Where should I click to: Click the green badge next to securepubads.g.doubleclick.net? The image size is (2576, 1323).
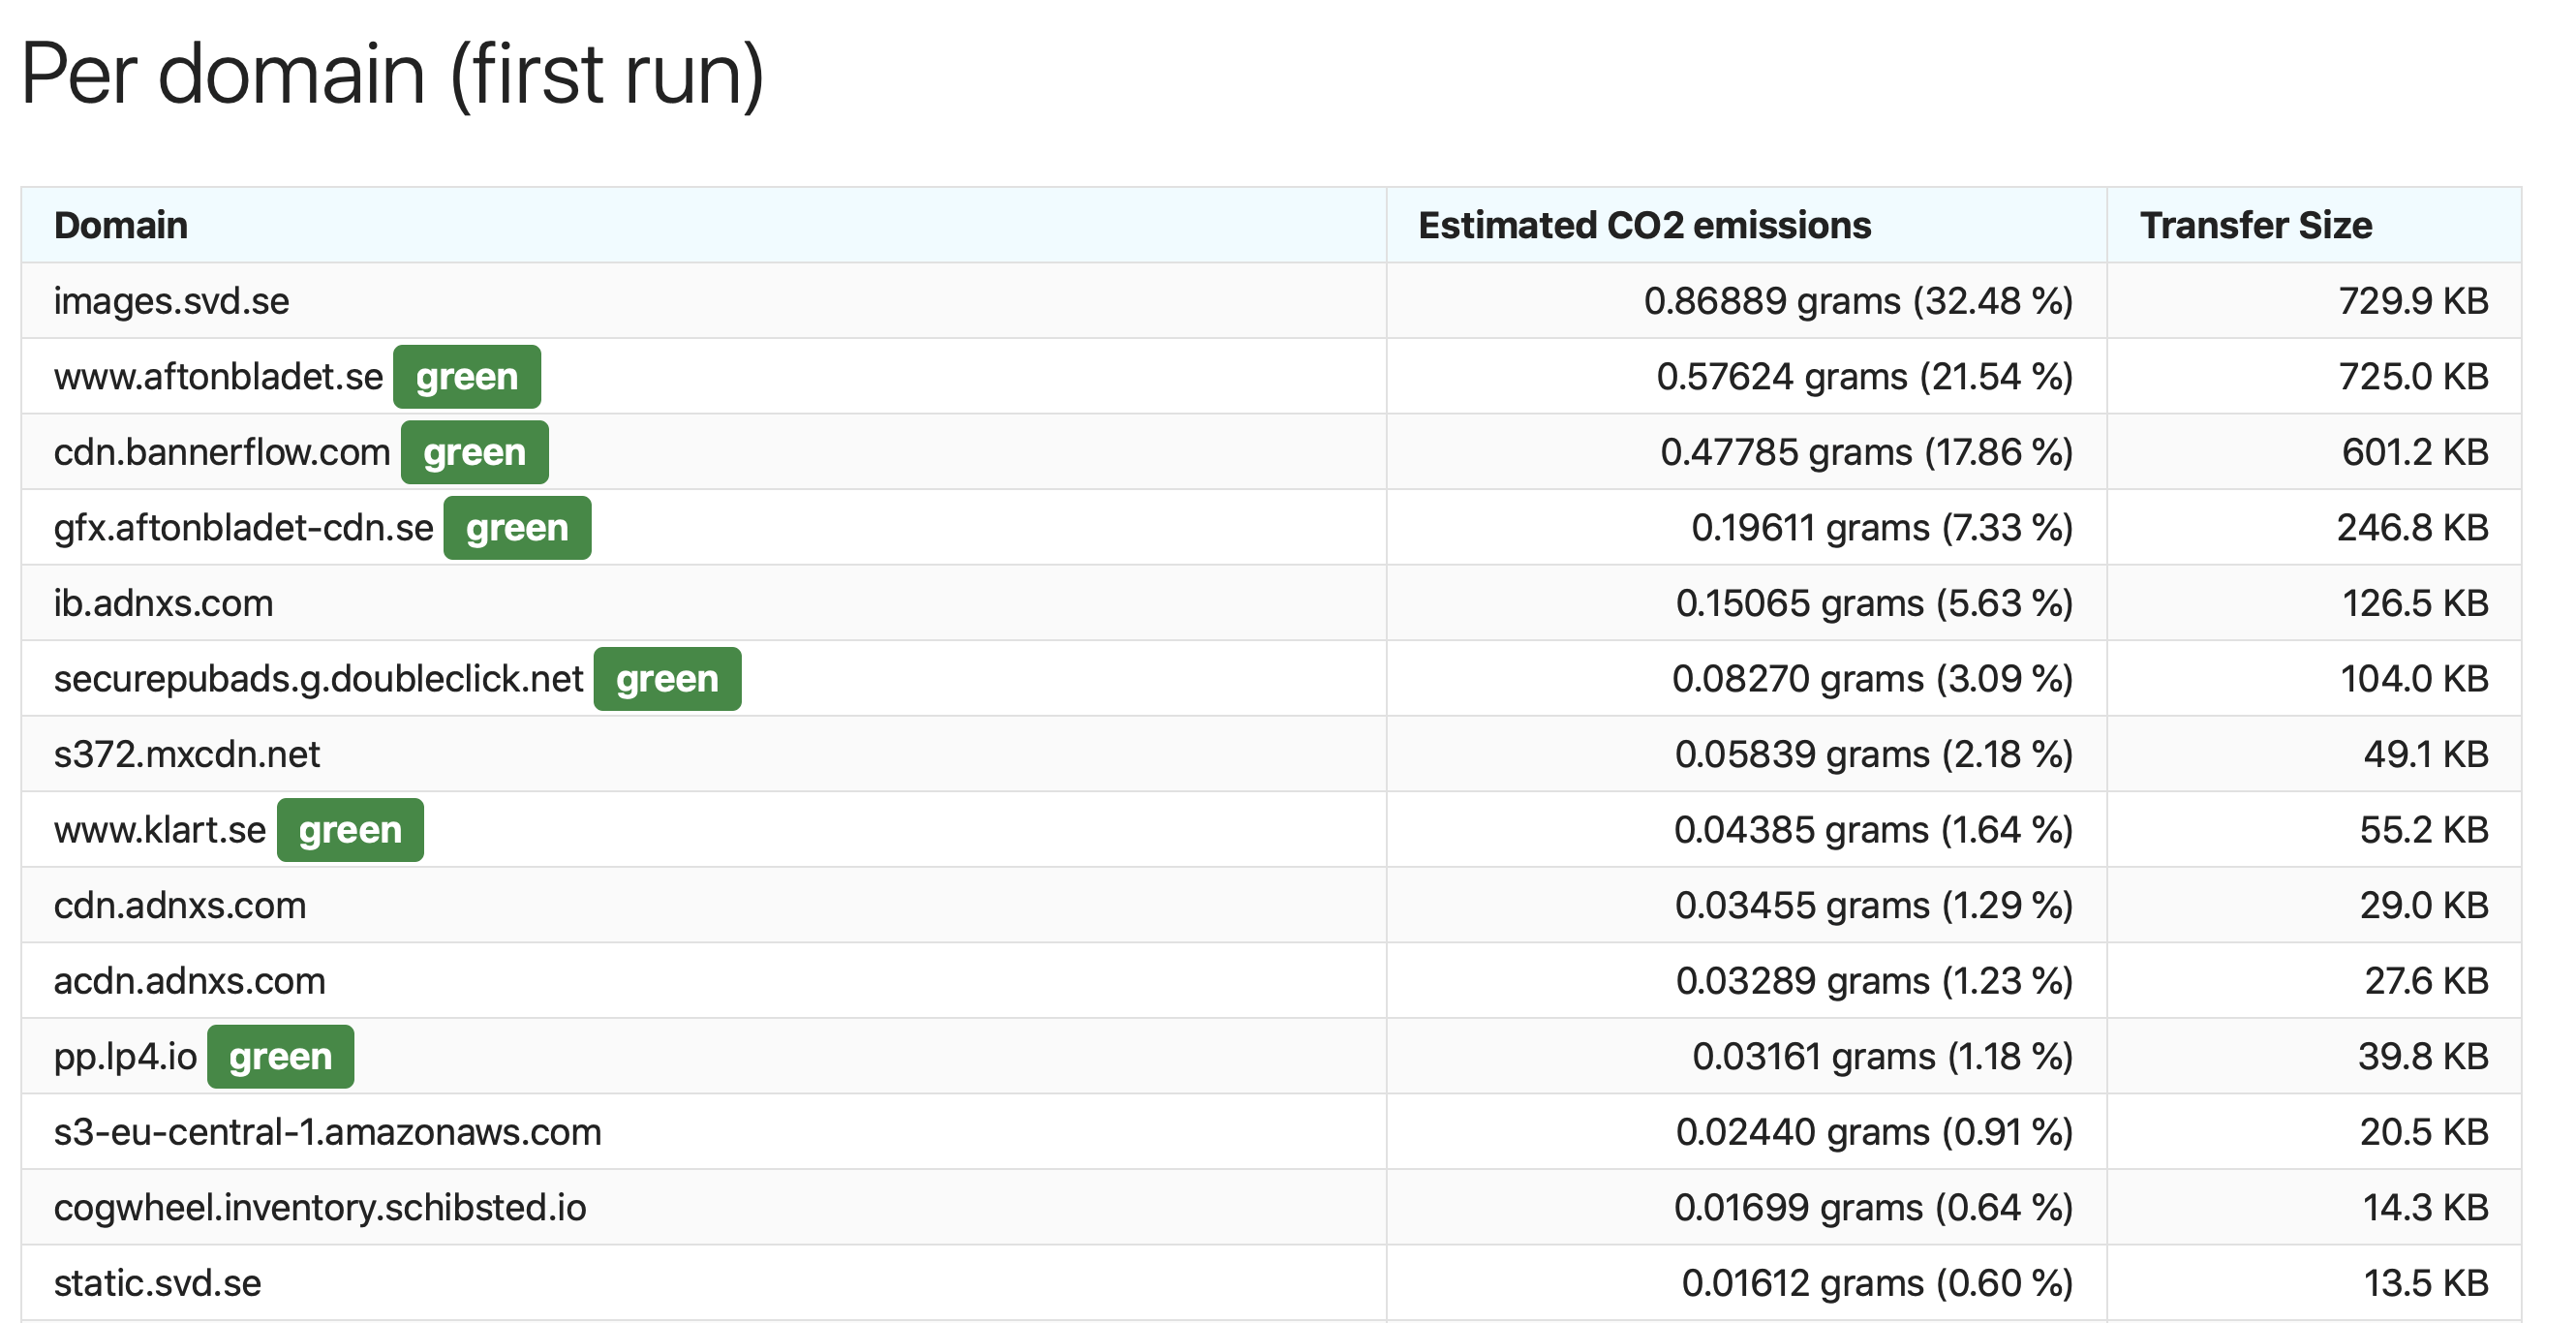click(x=667, y=679)
